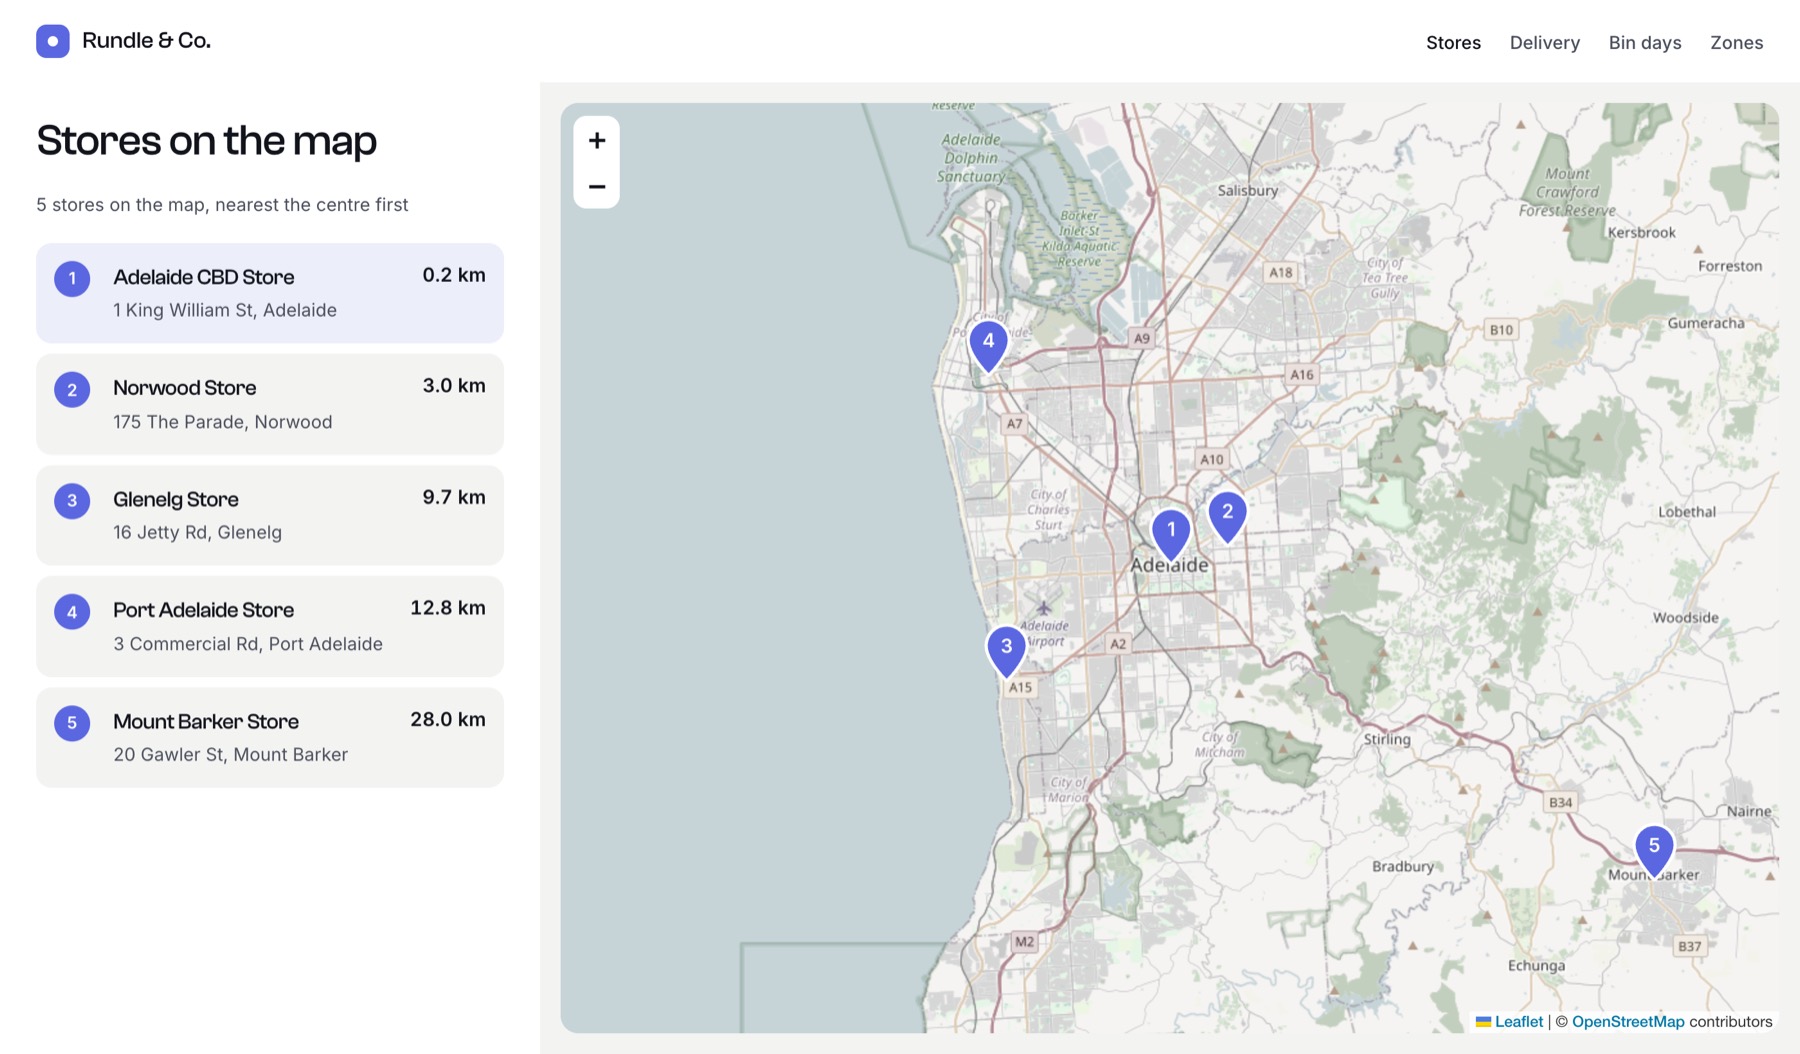Click the B10 road shield on the map
The height and width of the screenshot is (1054, 1800).
pos(1502,330)
